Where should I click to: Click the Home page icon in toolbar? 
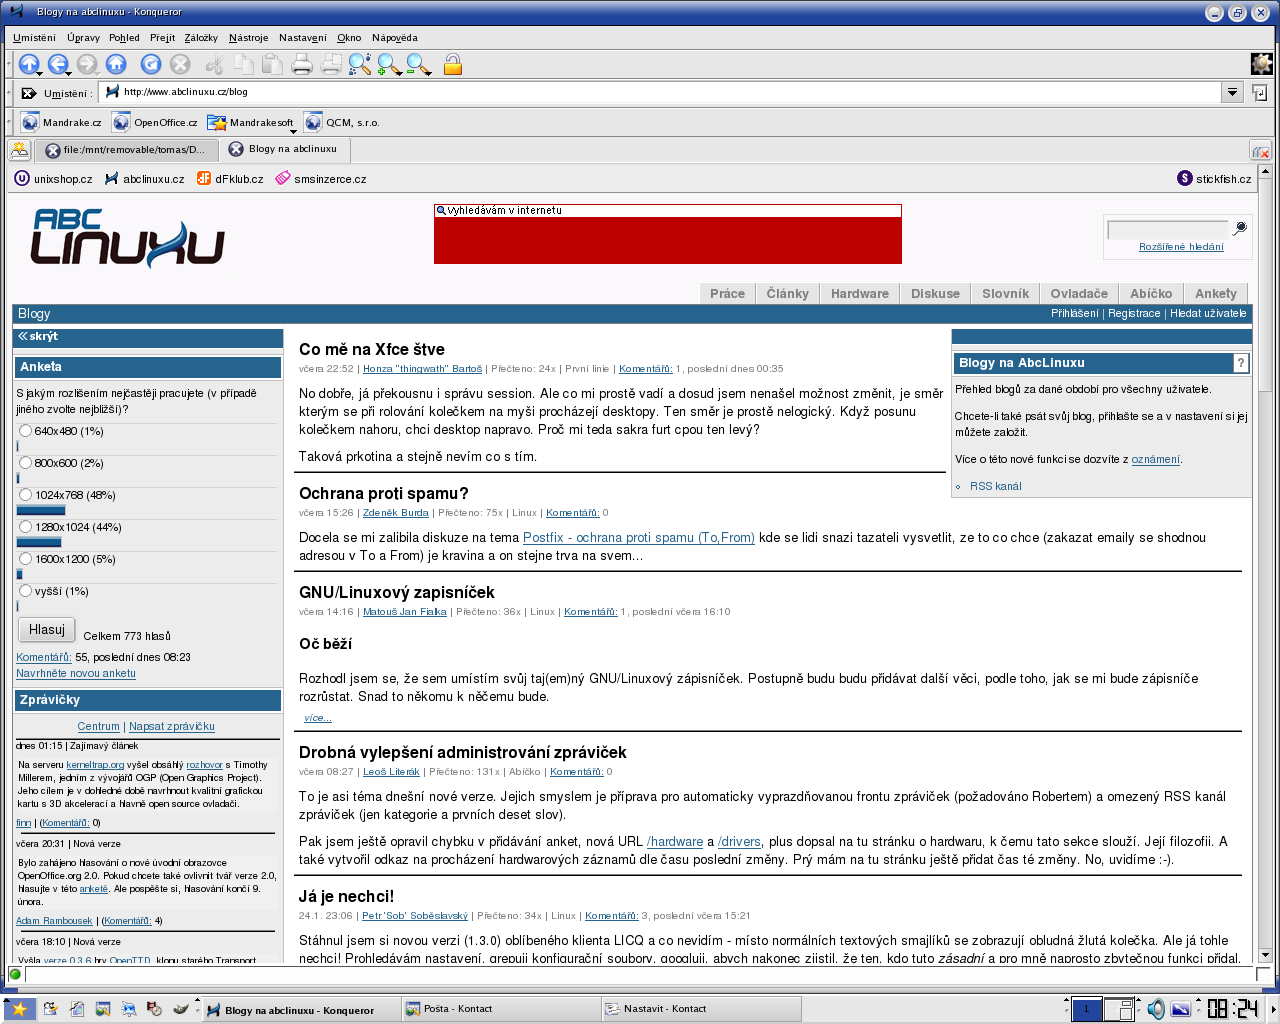tap(116, 64)
